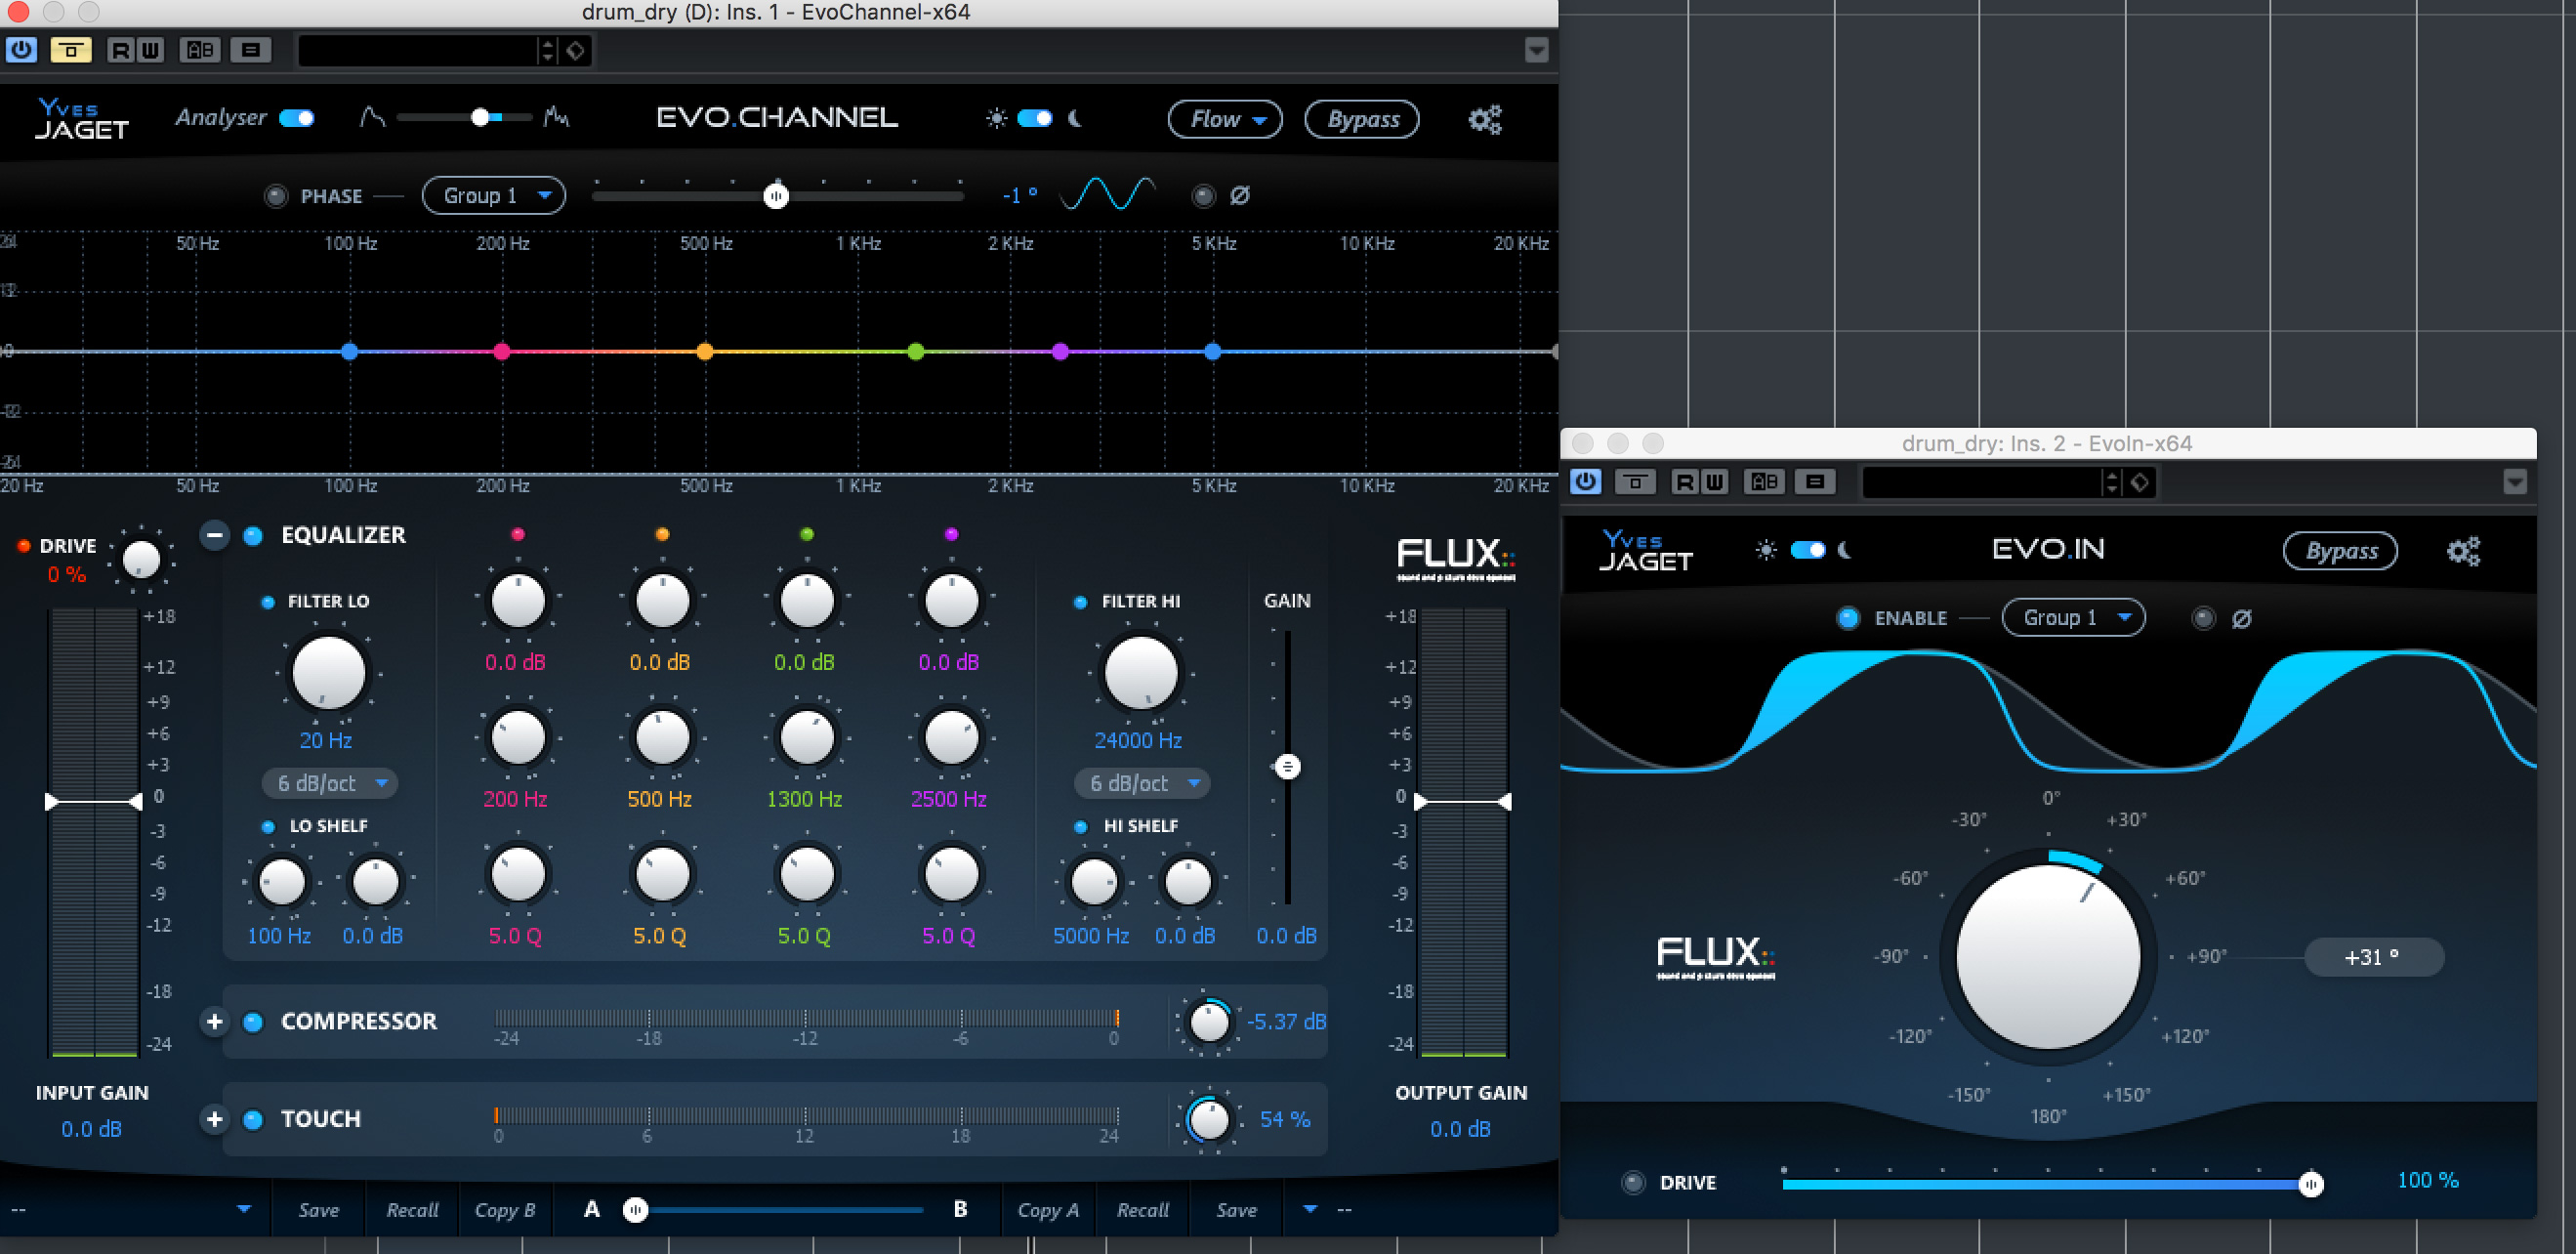The width and height of the screenshot is (2576, 1254).
Task: Click the A/B morph slider handle
Action: (x=635, y=1210)
